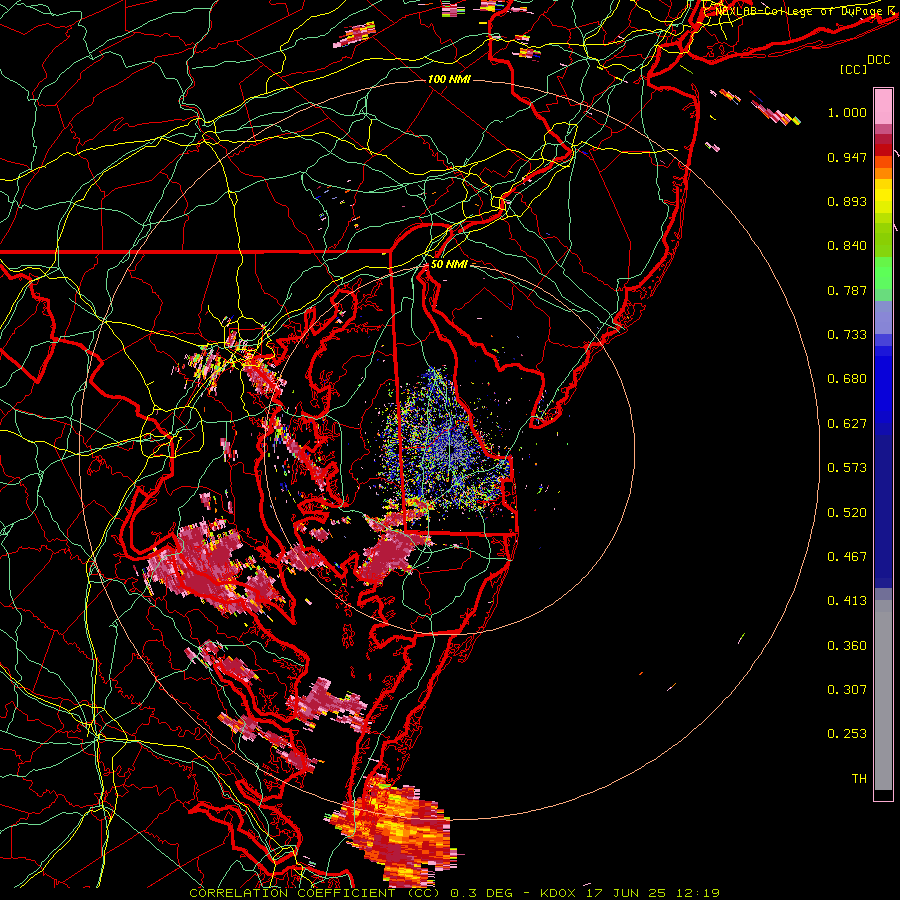The height and width of the screenshot is (900, 900).
Task: Pick the bright green segment of the color bar
Action: pos(883,273)
